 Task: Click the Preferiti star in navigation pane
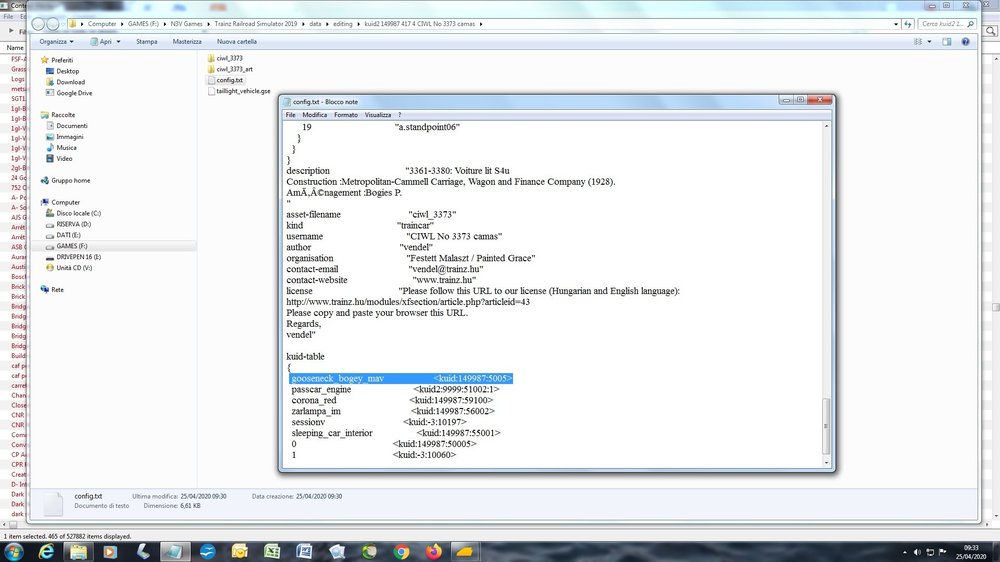click(x=45, y=60)
